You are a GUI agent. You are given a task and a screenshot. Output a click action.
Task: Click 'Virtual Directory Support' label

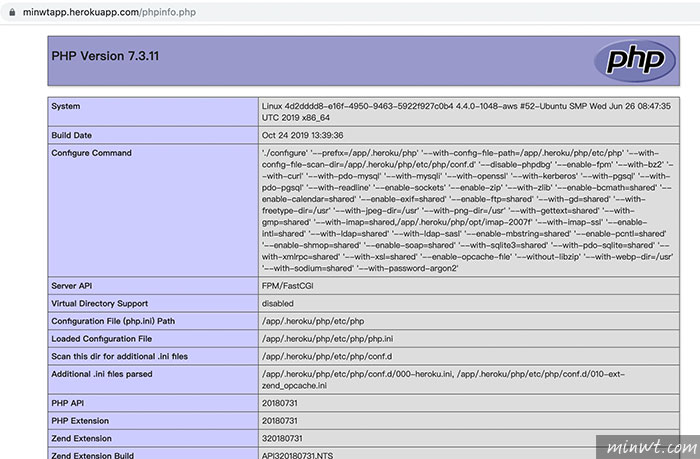(x=100, y=304)
